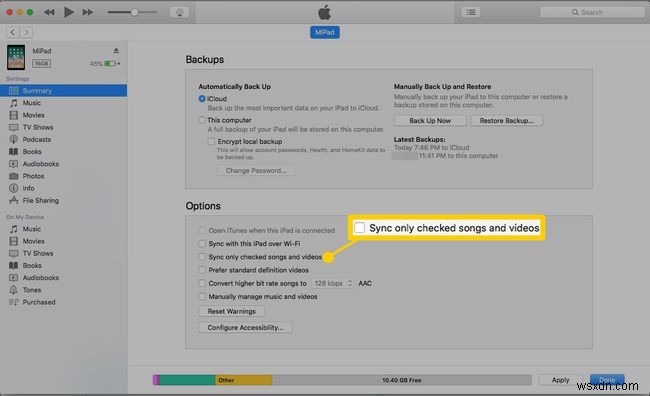Enable Convert higher bit rate songs
The image size is (650, 396).
coord(202,284)
